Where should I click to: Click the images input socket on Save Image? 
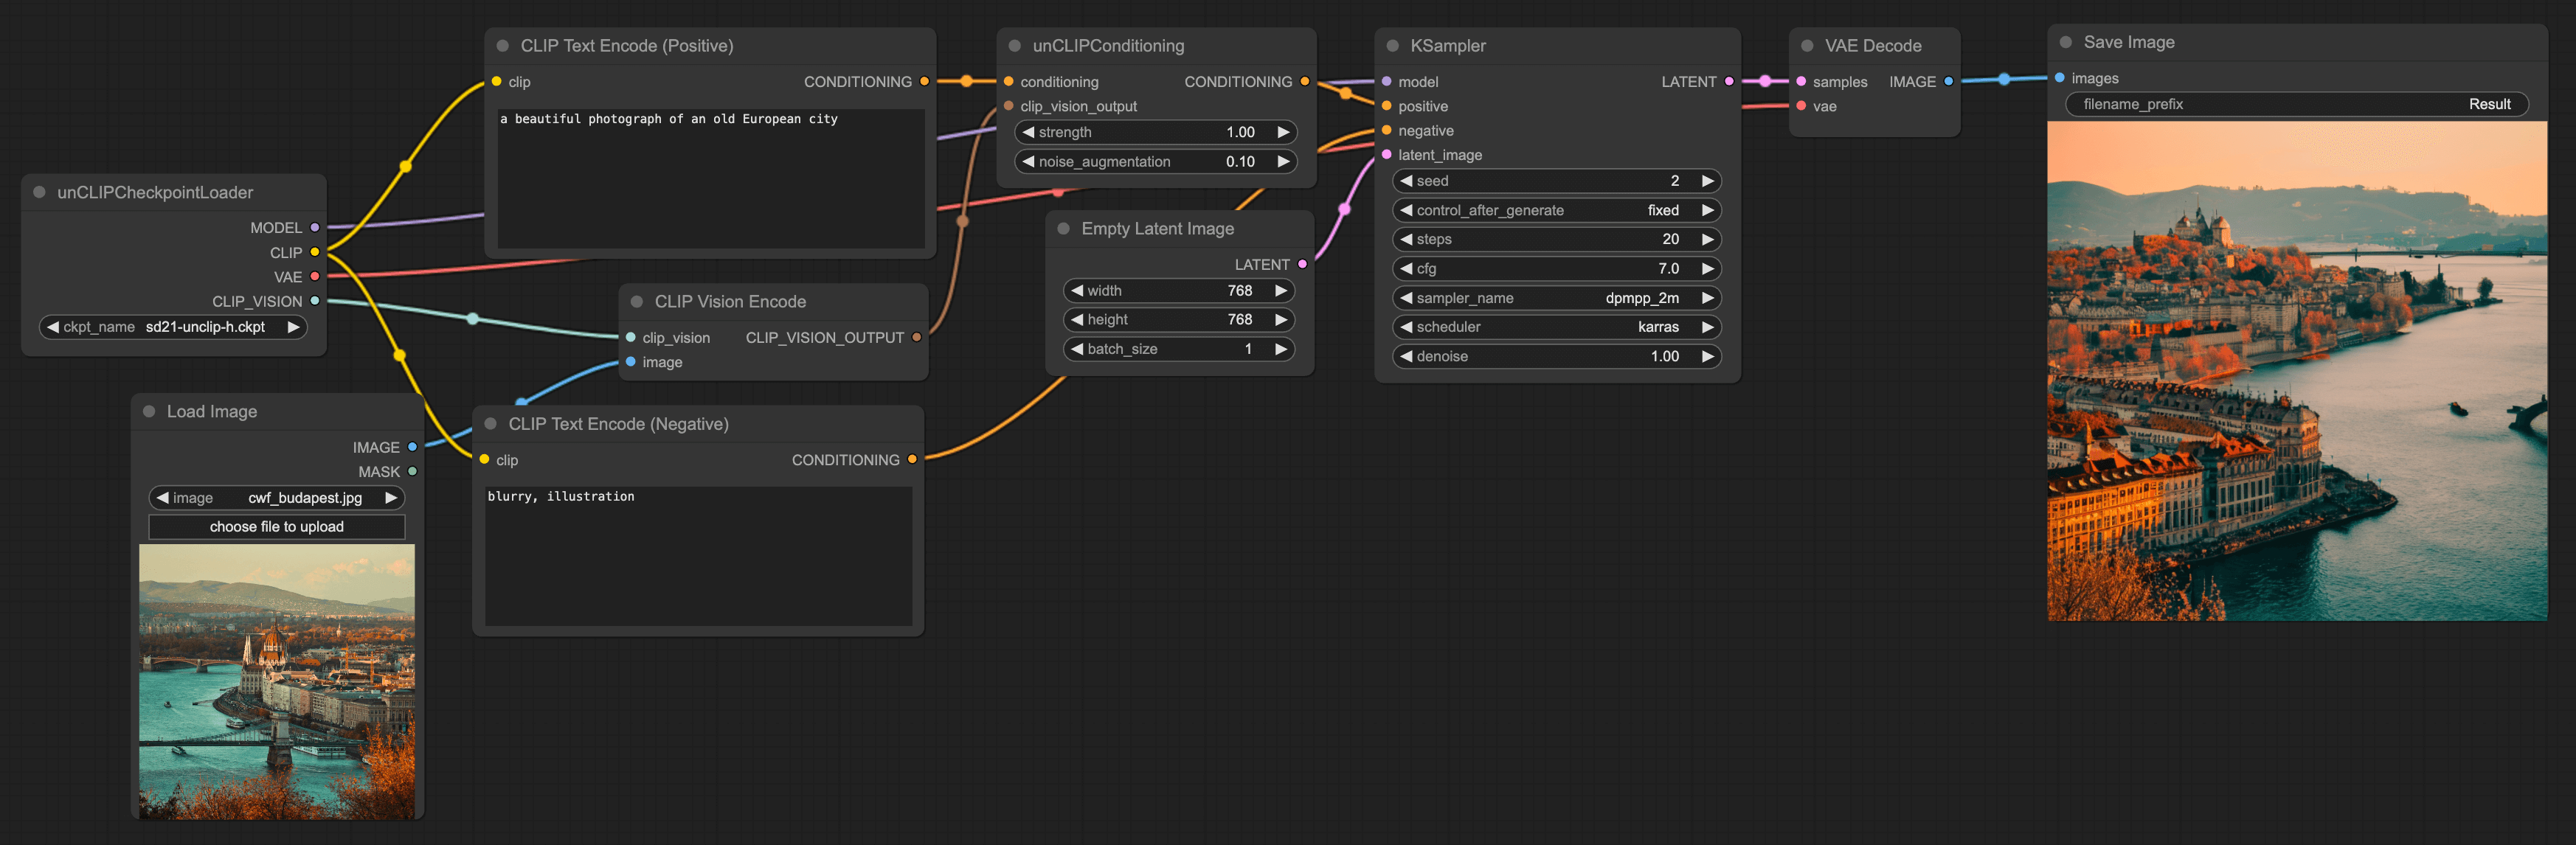pyautogui.click(x=2060, y=78)
